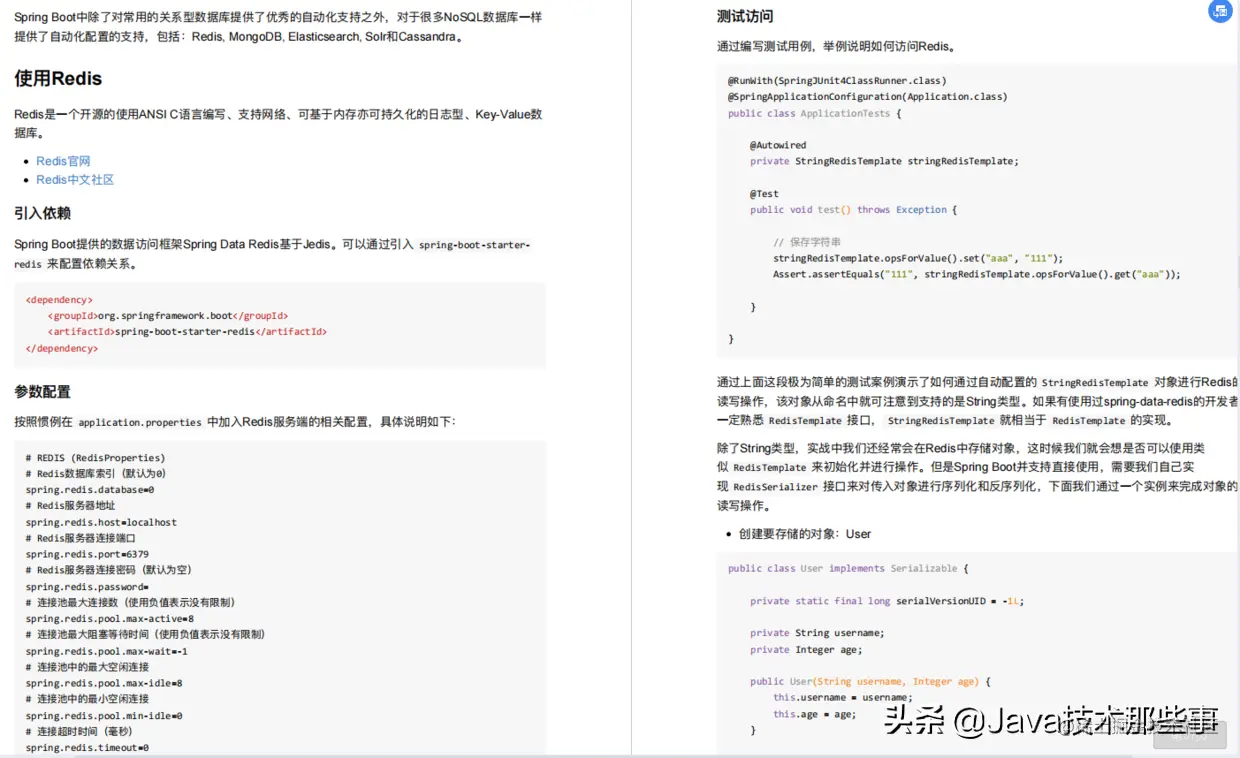Image resolution: width=1240 pixels, height=758 pixels.
Task: Click the '// 保存字符串' comment line
Action: [807, 242]
